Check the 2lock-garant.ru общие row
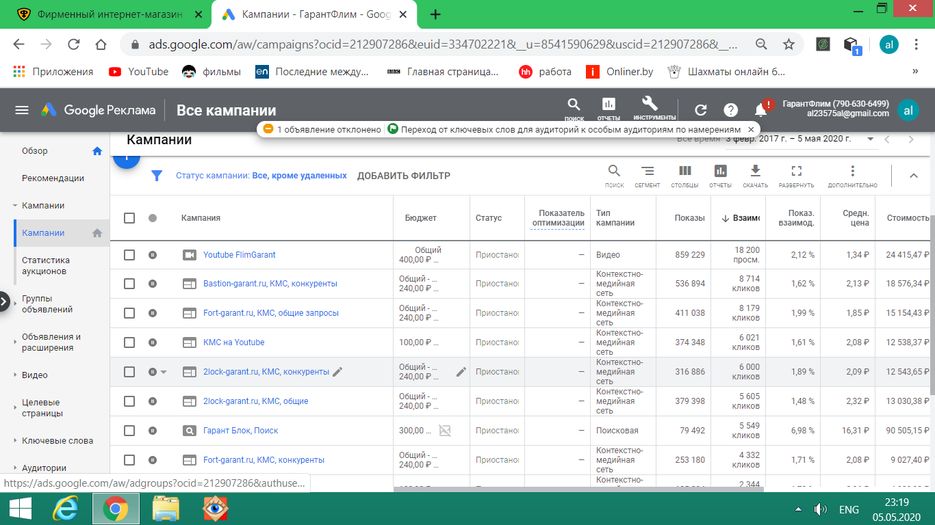 click(x=129, y=401)
